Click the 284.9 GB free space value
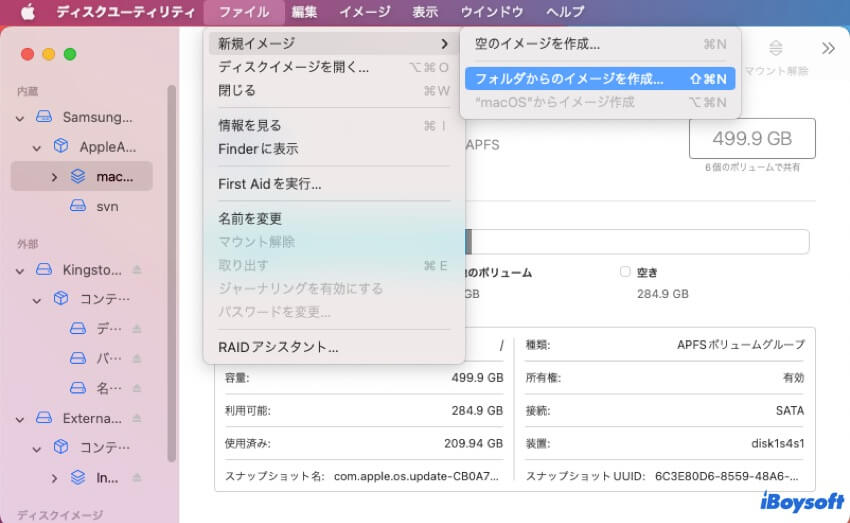The height and width of the screenshot is (523, 850). (662, 294)
